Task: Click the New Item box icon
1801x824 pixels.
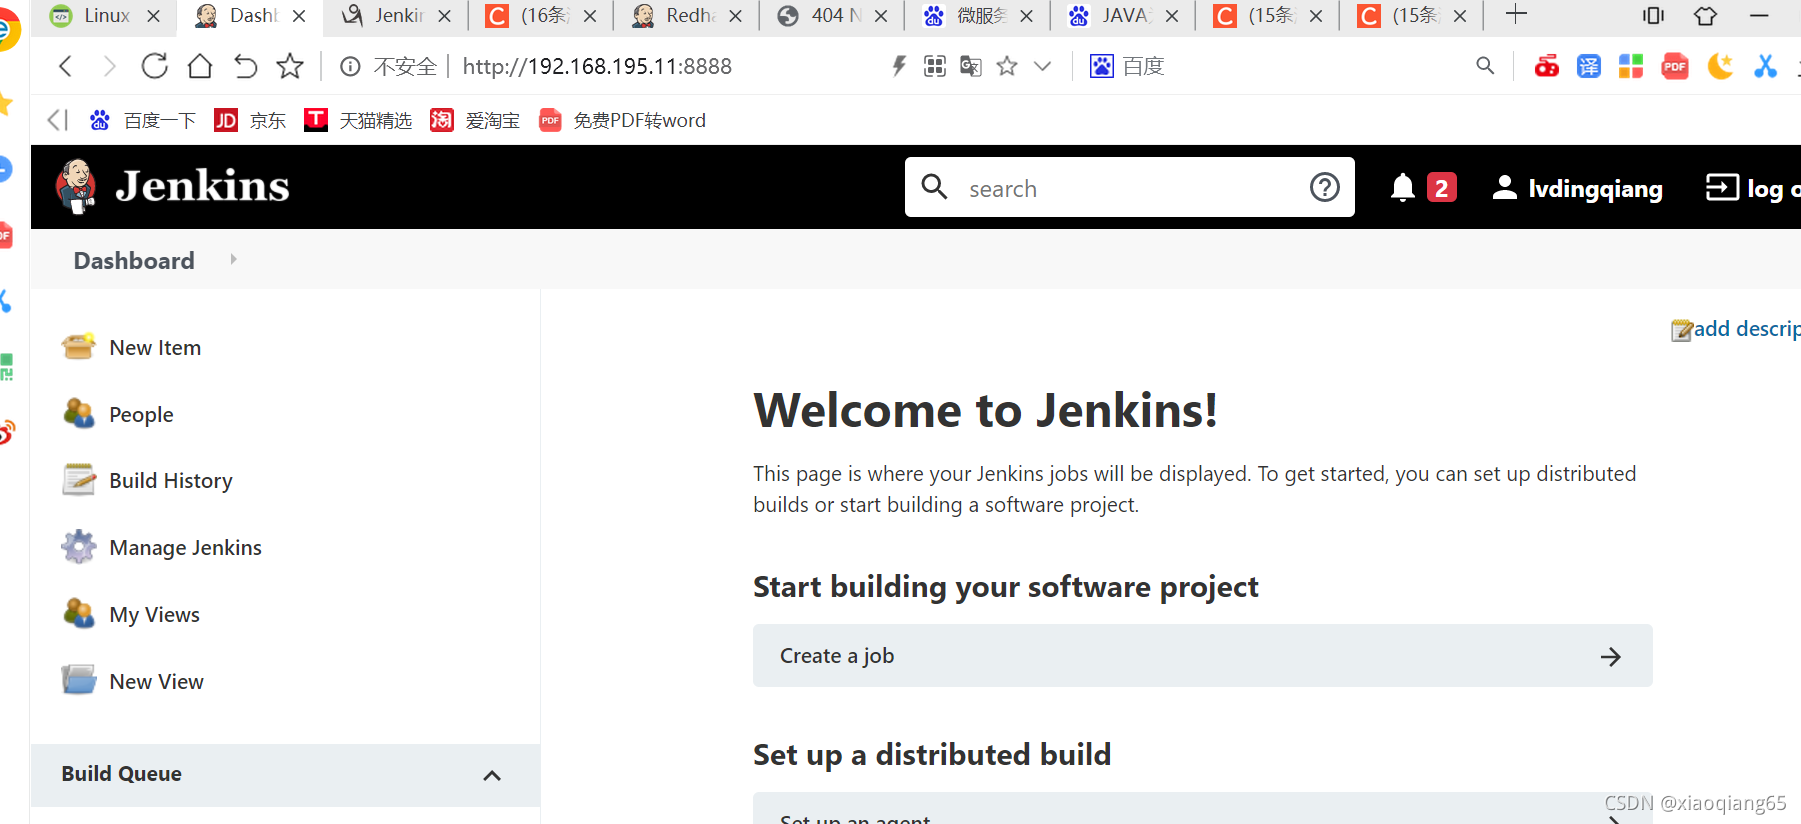Action: [78, 347]
